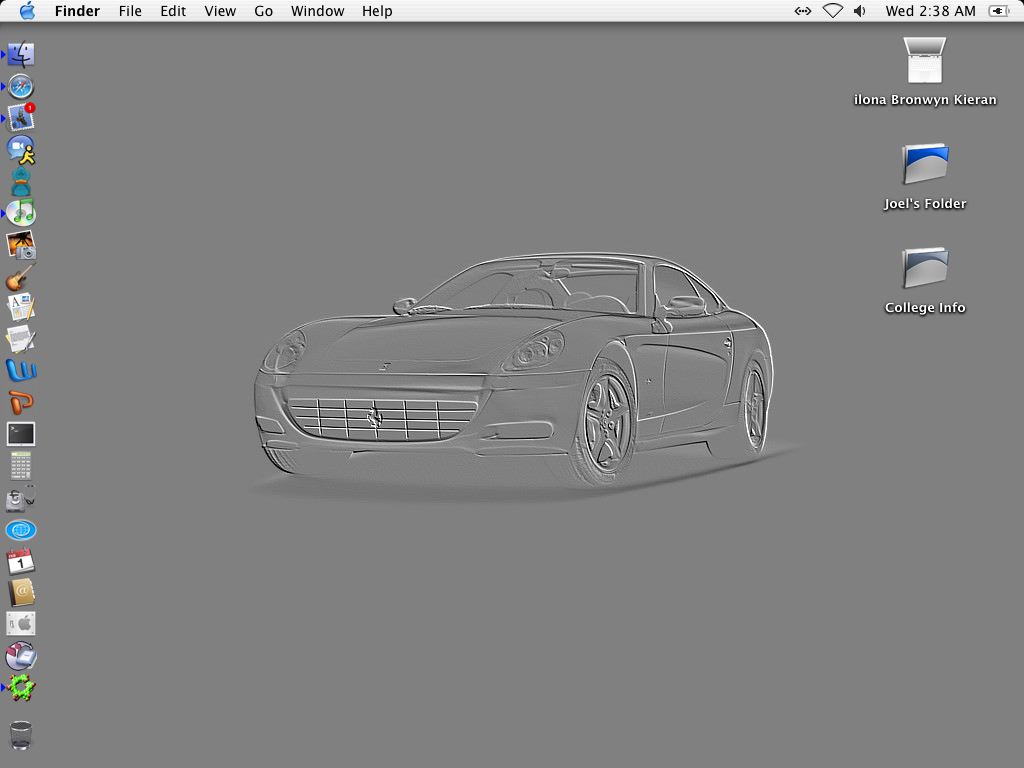Select Joel's Folder on desktop
This screenshot has width=1024, height=768.
pos(925,163)
